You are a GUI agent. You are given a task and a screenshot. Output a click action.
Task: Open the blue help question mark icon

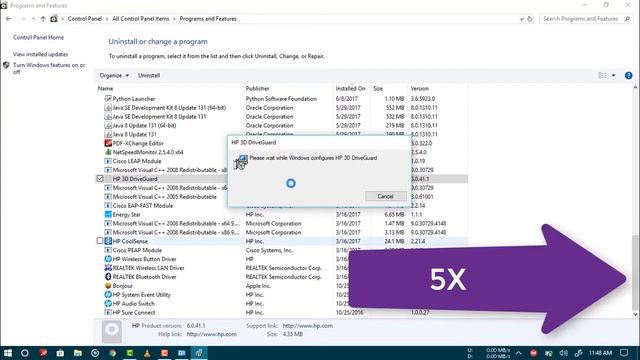tap(629, 76)
